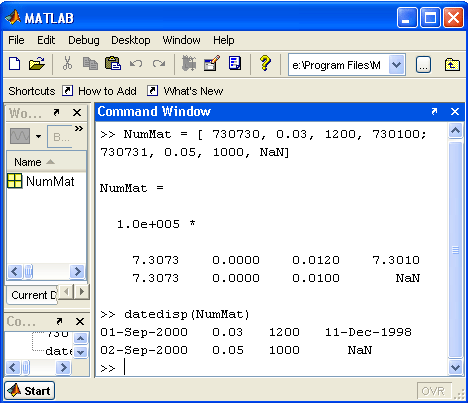This screenshot has height=403, width=468.
Task: Click the '01-Sep-2000' output value
Action: (x=144, y=332)
